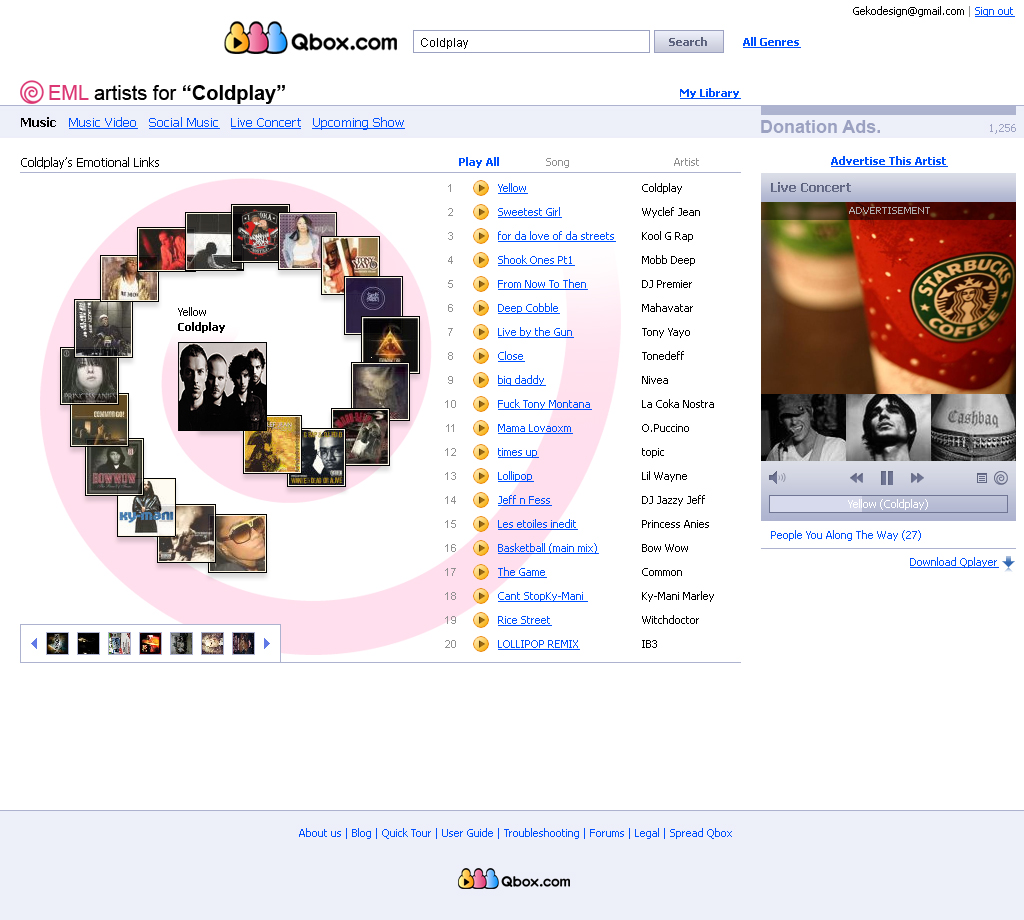Viewport: 1024px width, 920px height.
Task: Open People You Along The Way (27)
Action: tap(846, 535)
